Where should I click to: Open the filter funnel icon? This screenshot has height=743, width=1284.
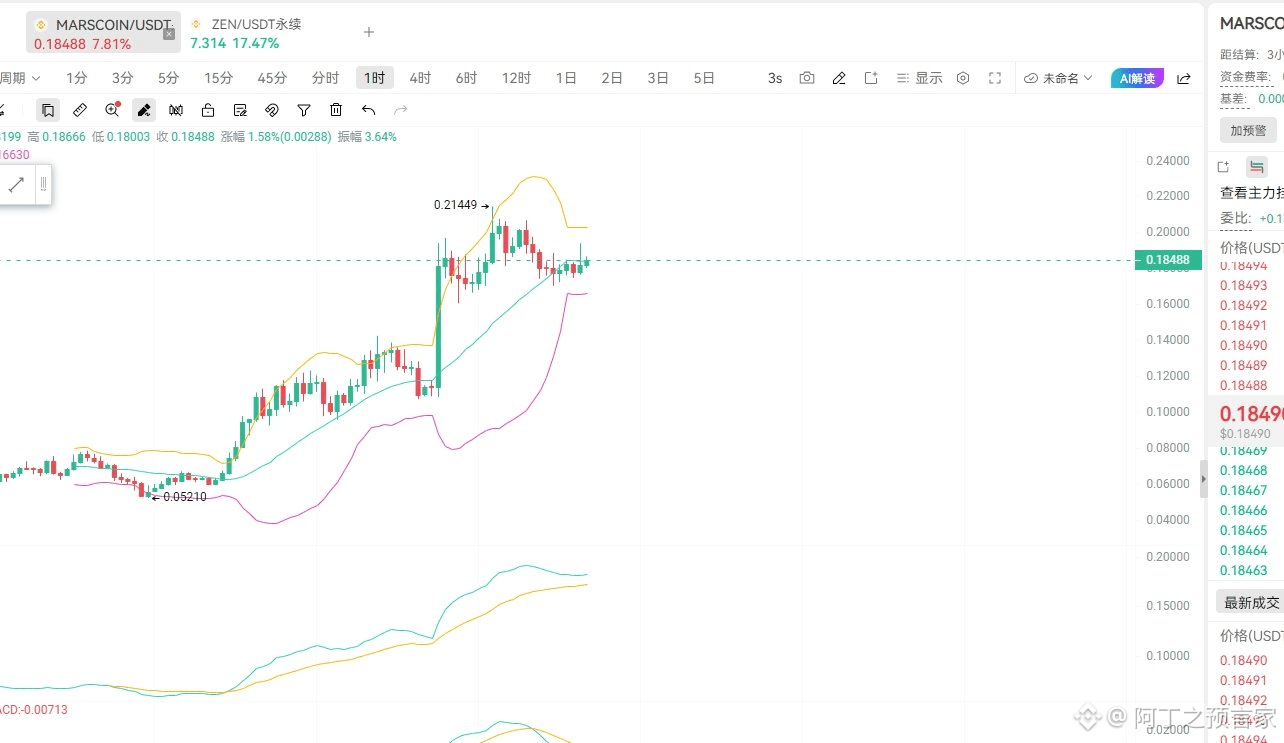(304, 110)
